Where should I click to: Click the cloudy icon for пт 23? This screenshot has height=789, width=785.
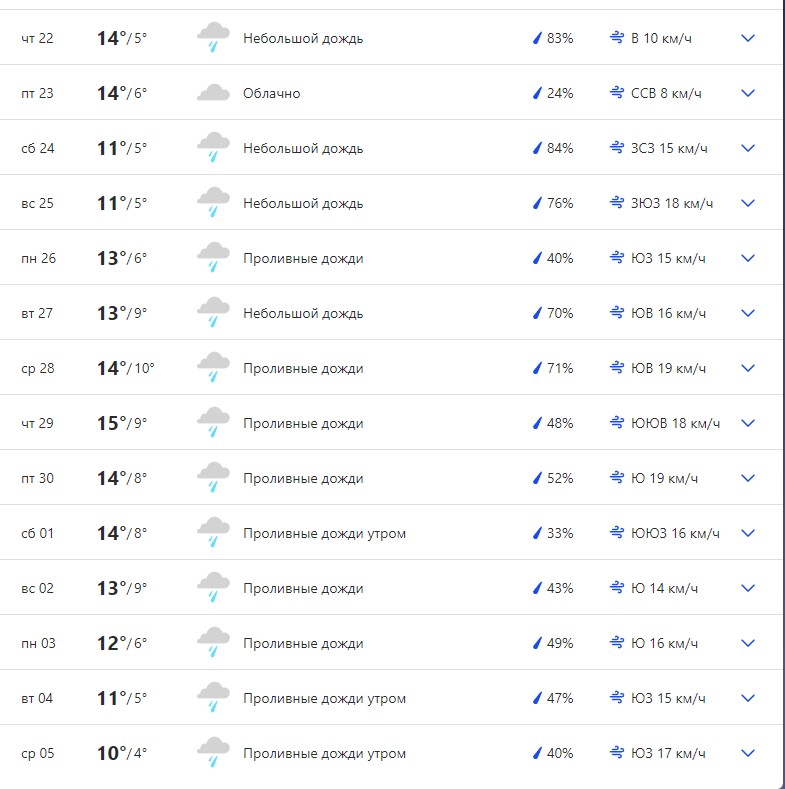coord(213,93)
